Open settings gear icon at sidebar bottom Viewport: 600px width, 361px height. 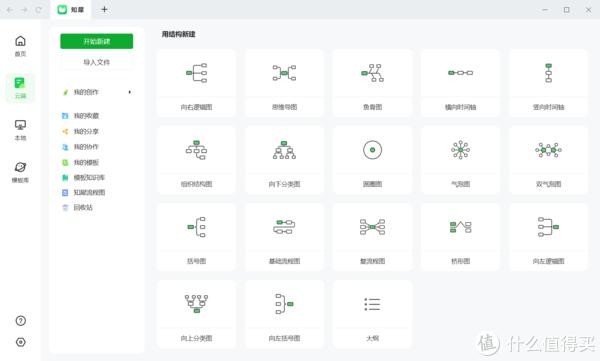point(21,342)
